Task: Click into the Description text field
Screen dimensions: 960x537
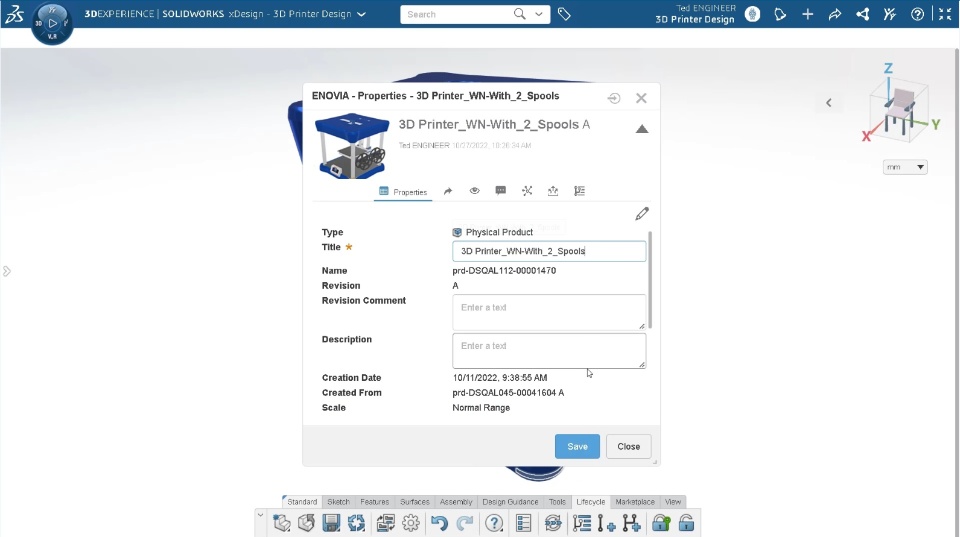Action: (549, 351)
